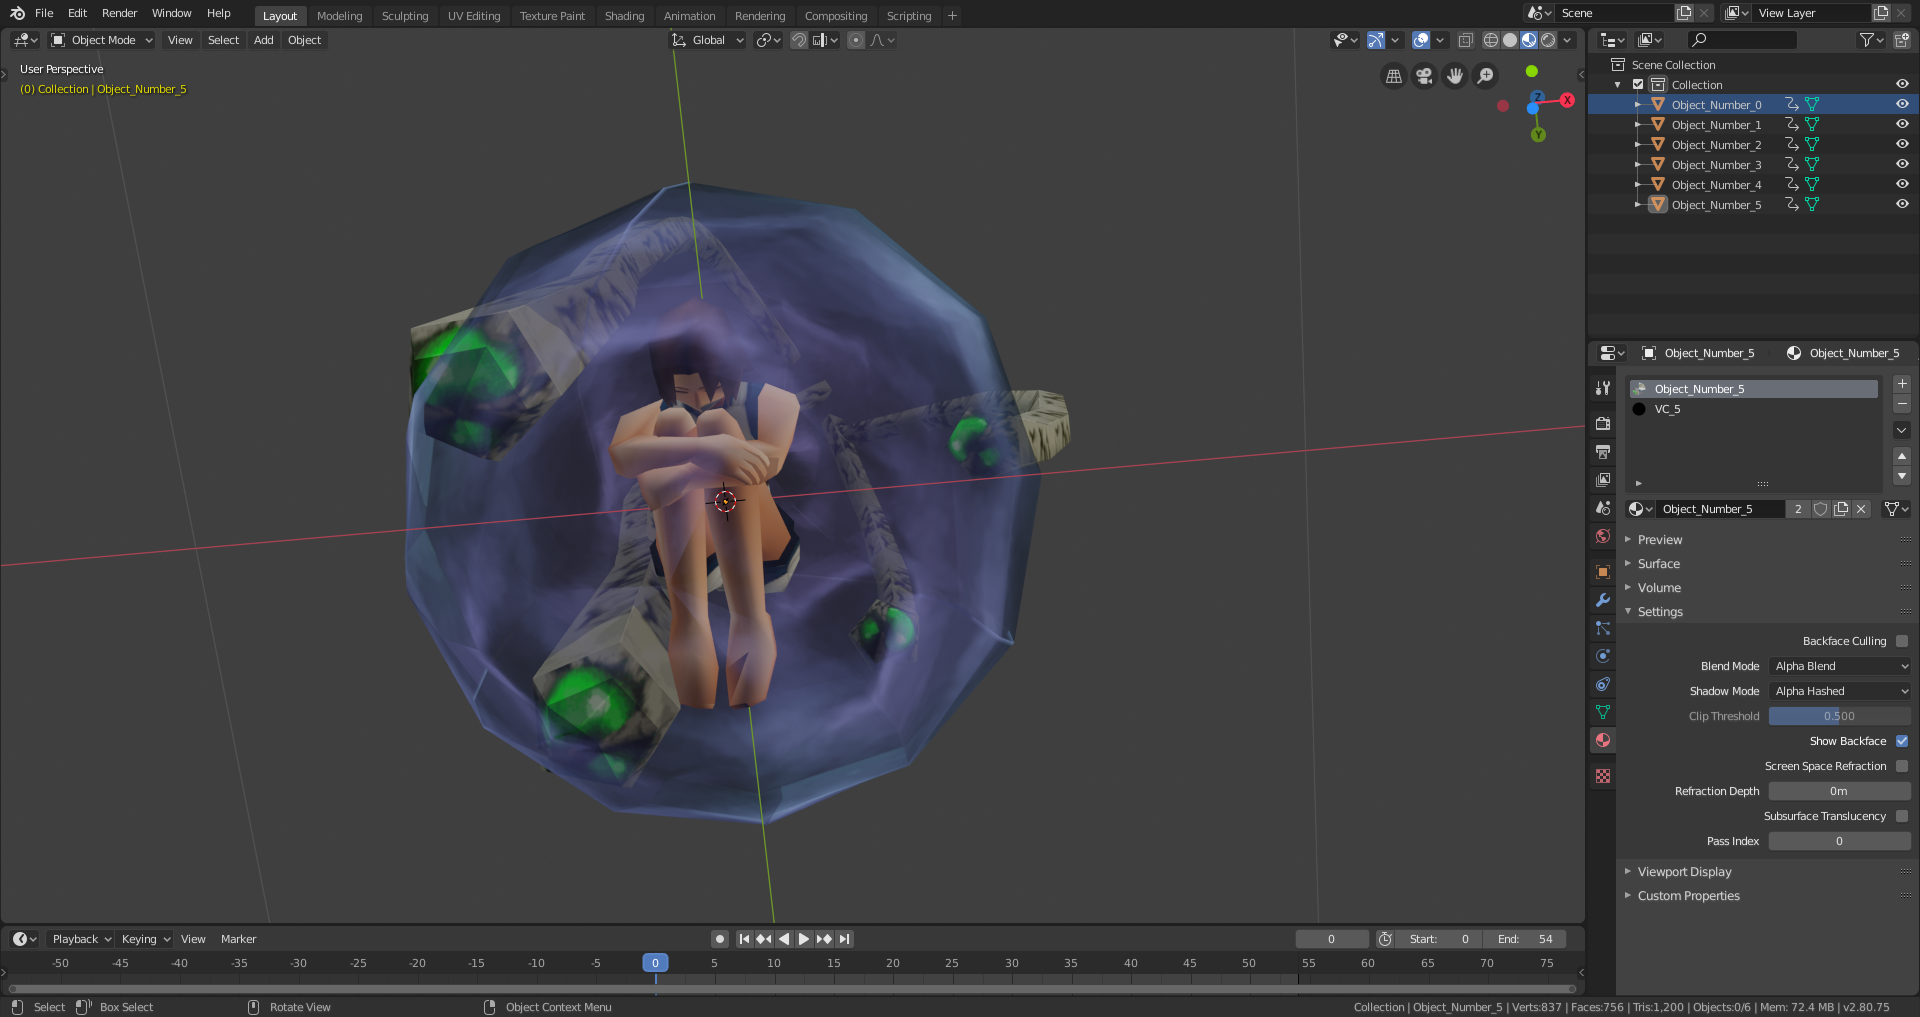The height and width of the screenshot is (1017, 1920).
Task: Switch to the Sculpting workspace tab
Action: (405, 16)
